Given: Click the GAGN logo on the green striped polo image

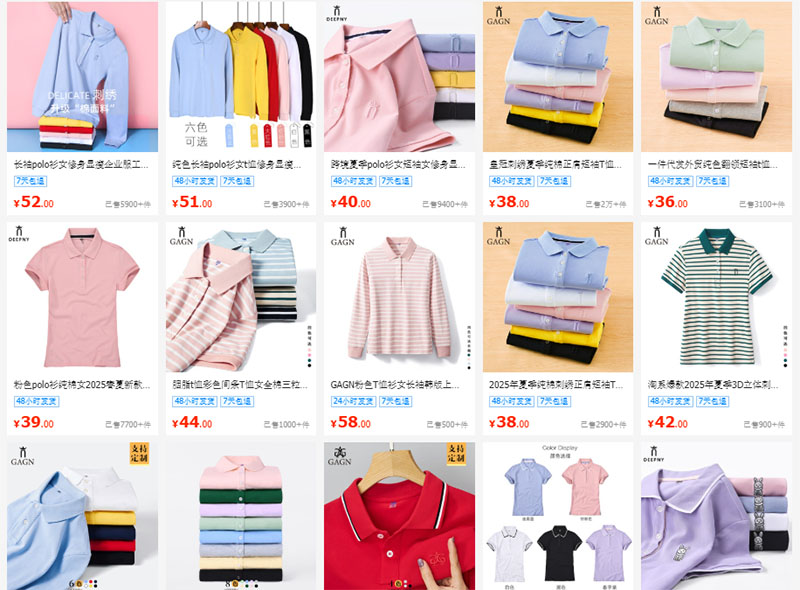Looking at the screenshot, I should (x=656, y=235).
